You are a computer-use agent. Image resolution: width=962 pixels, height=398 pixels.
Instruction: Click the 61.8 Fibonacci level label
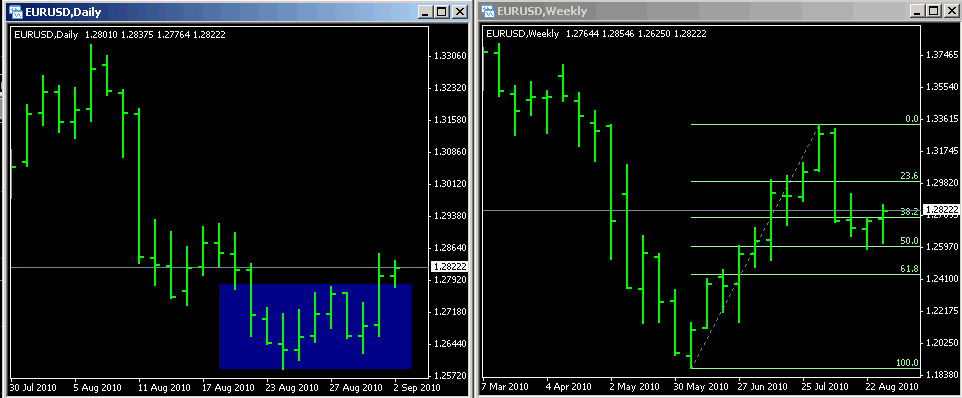coord(910,269)
